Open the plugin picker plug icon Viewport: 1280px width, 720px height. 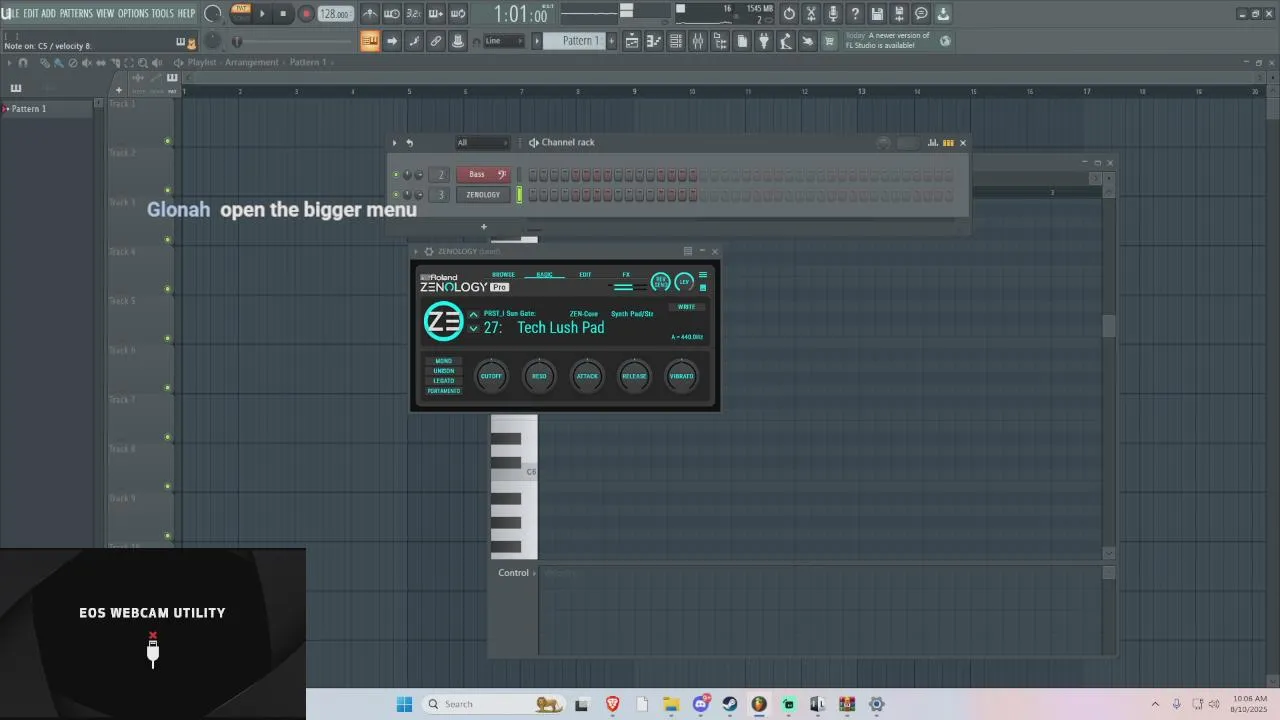point(764,41)
